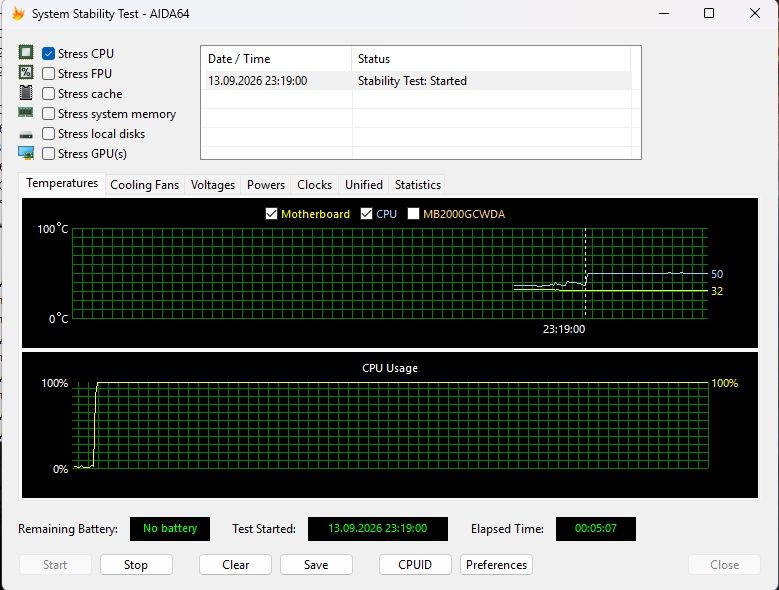Click the 'No battery' indicator
This screenshot has height=590, width=779.
point(170,528)
